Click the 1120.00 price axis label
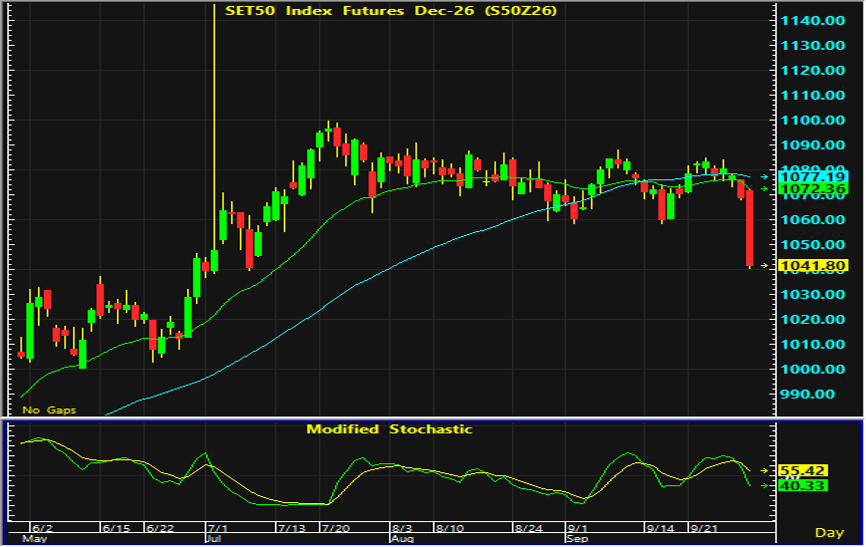 coord(812,70)
